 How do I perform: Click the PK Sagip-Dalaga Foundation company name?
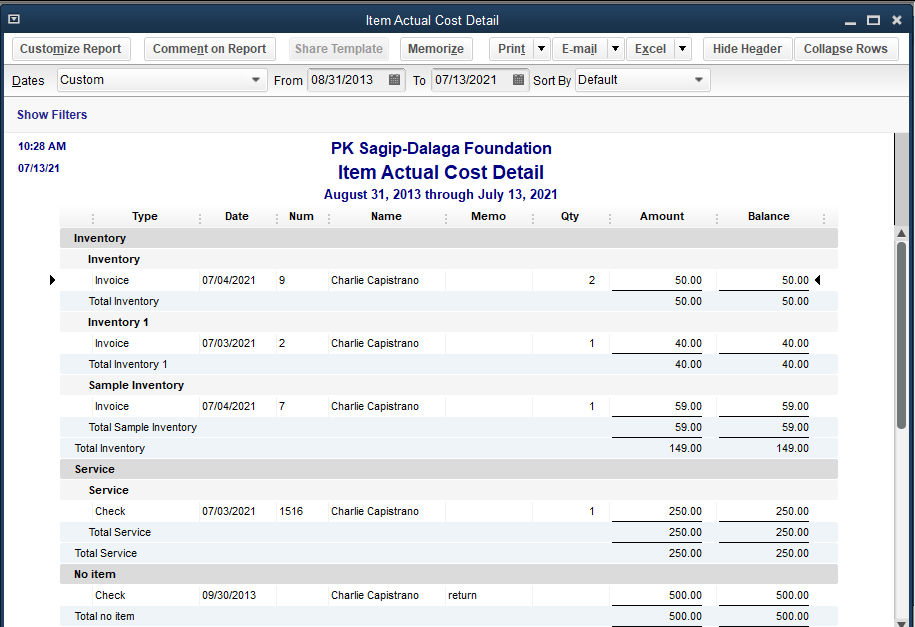[441, 148]
